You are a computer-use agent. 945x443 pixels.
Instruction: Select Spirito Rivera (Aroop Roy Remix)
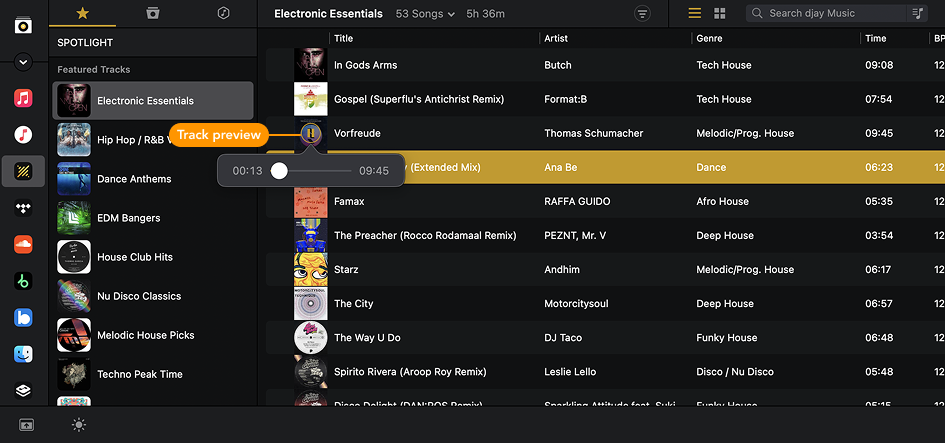[x=410, y=372]
